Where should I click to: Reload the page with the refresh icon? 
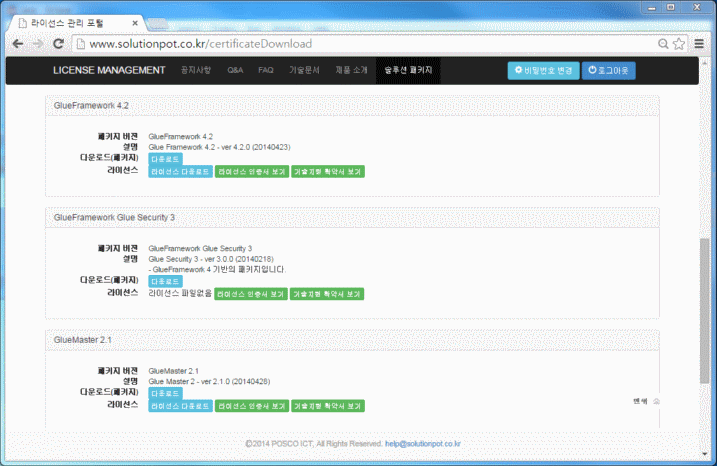point(59,44)
